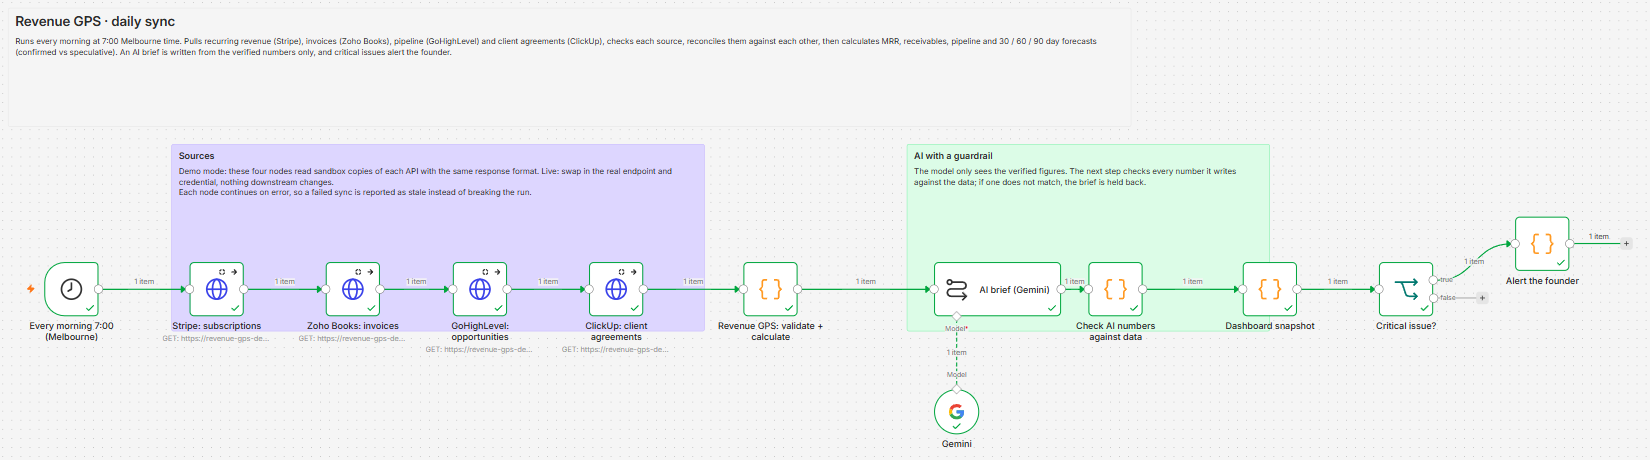Image resolution: width=1650 pixels, height=460 pixels.
Task: Click the plus connector on the false branch
Action: [1482, 298]
